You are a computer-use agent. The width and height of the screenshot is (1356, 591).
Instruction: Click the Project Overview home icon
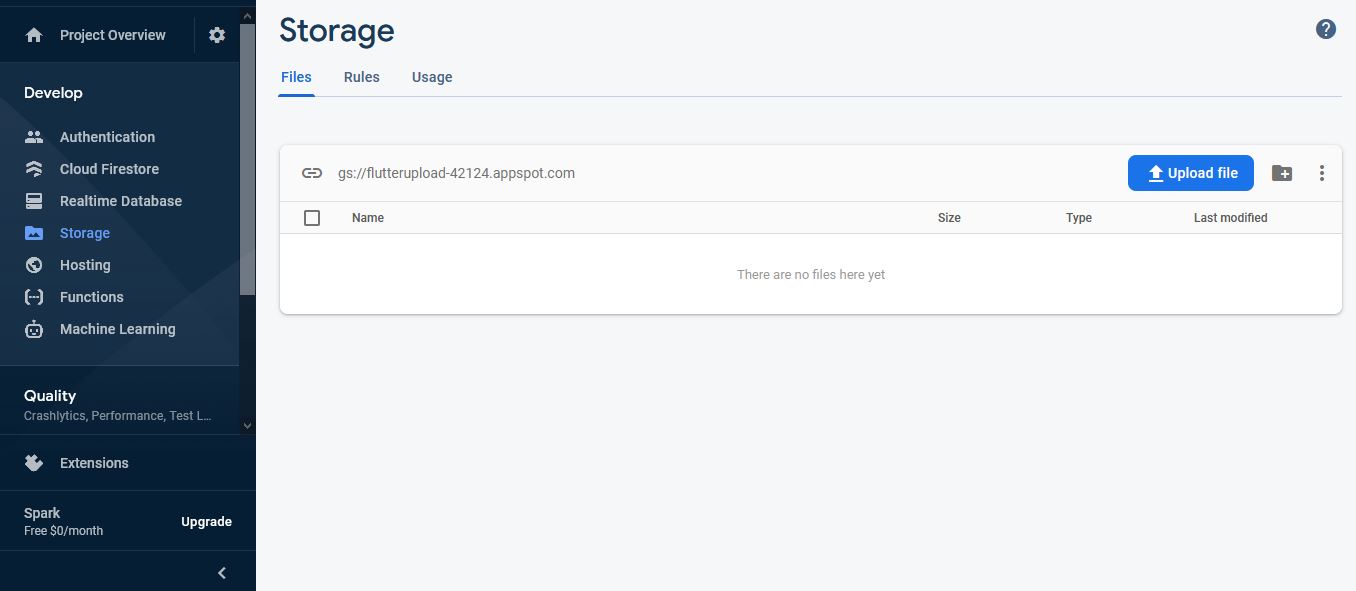34,35
